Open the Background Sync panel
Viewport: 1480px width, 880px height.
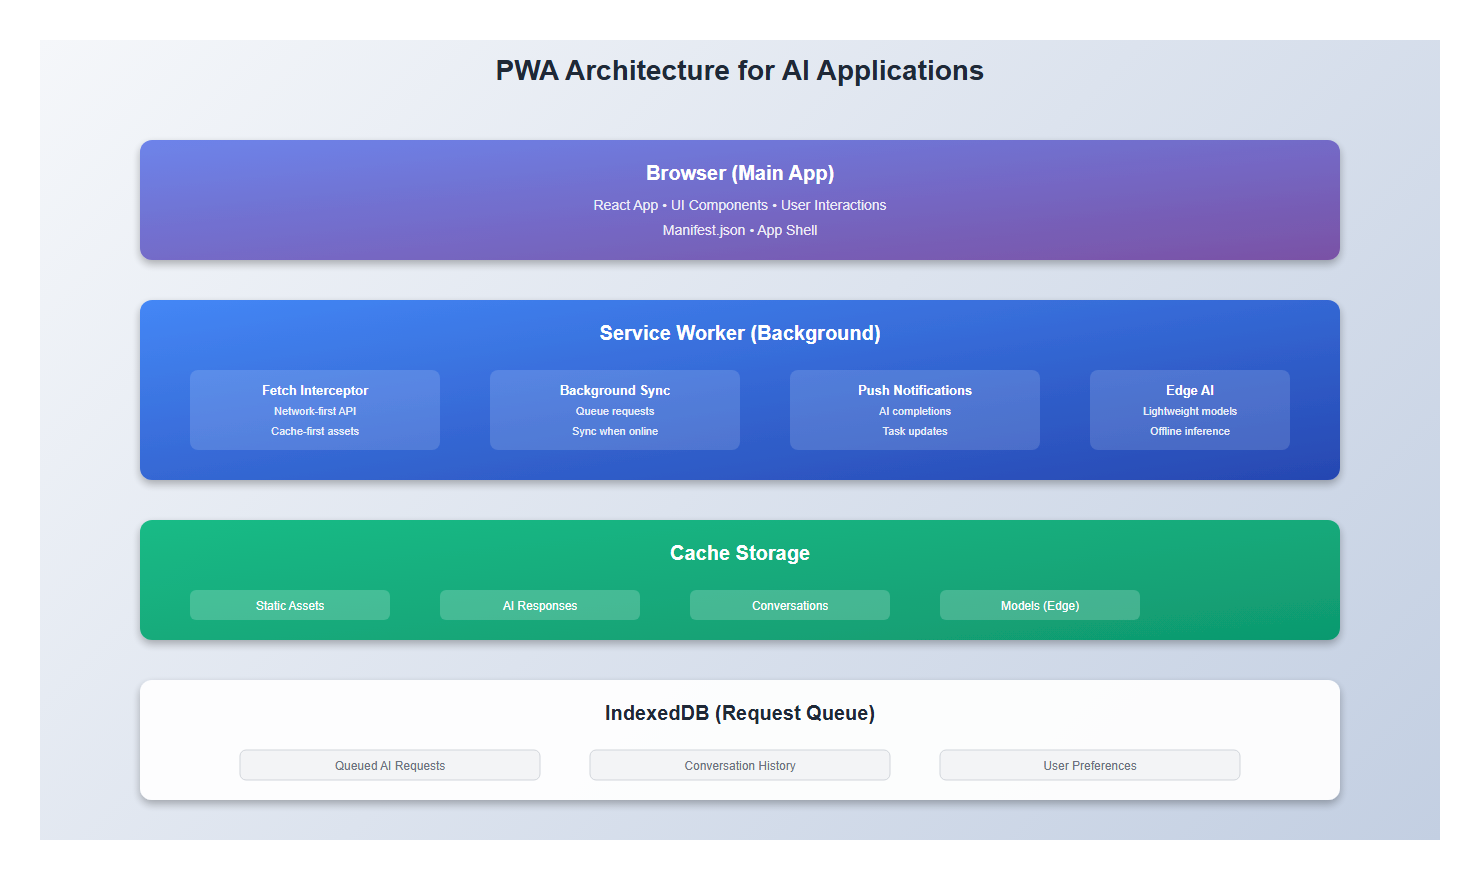pos(614,409)
